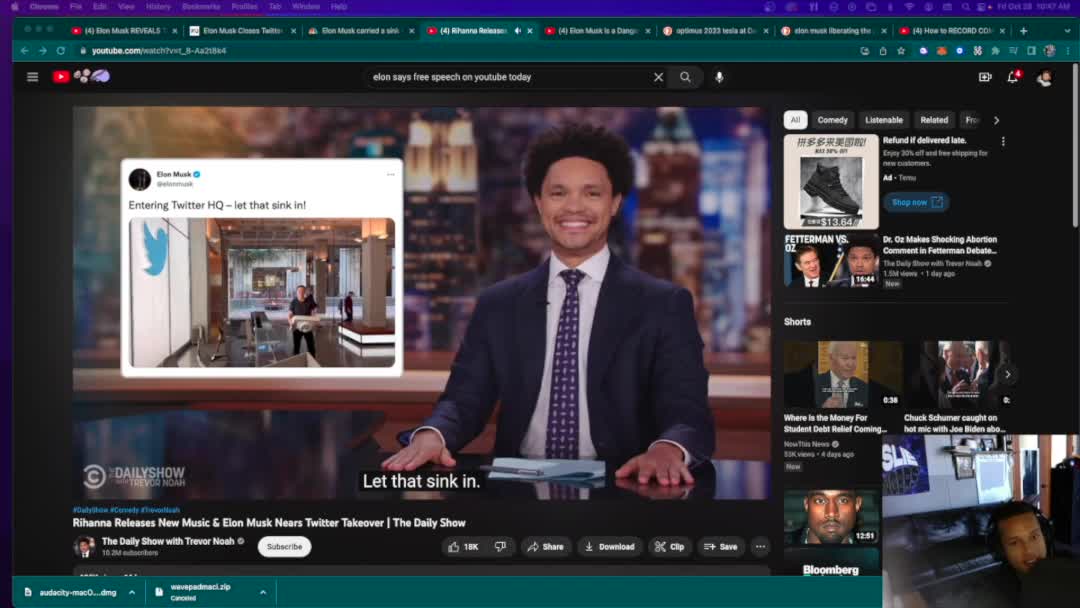This screenshot has height=608, width=1080.
Task: Open Student Debt Relief short thumbnail
Action: pyautogui.click(x=842, y=375)
